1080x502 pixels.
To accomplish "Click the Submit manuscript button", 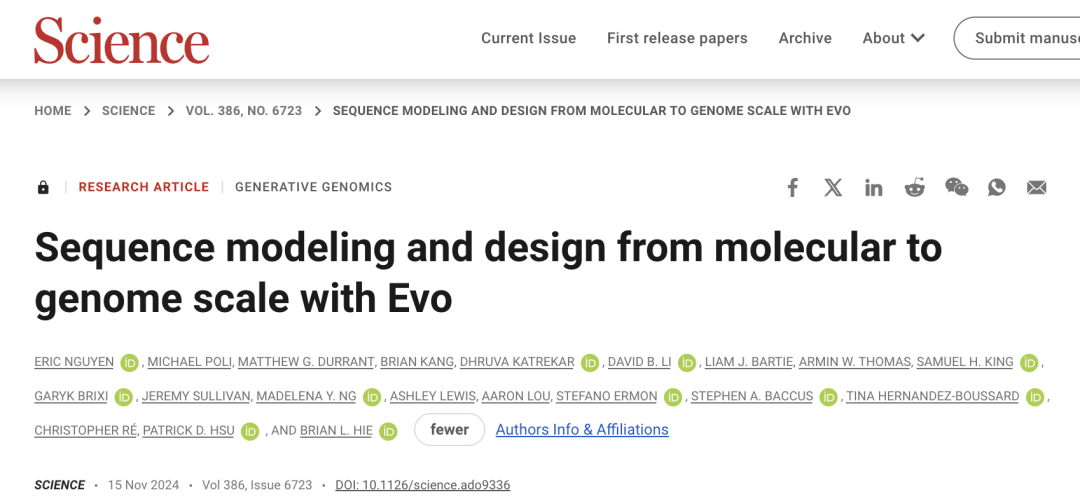I will click(1017, 38).
